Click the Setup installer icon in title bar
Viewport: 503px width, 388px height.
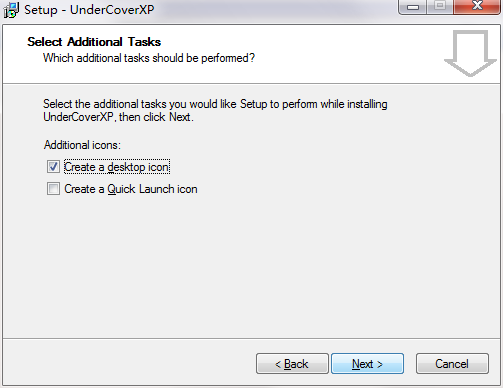11,10
